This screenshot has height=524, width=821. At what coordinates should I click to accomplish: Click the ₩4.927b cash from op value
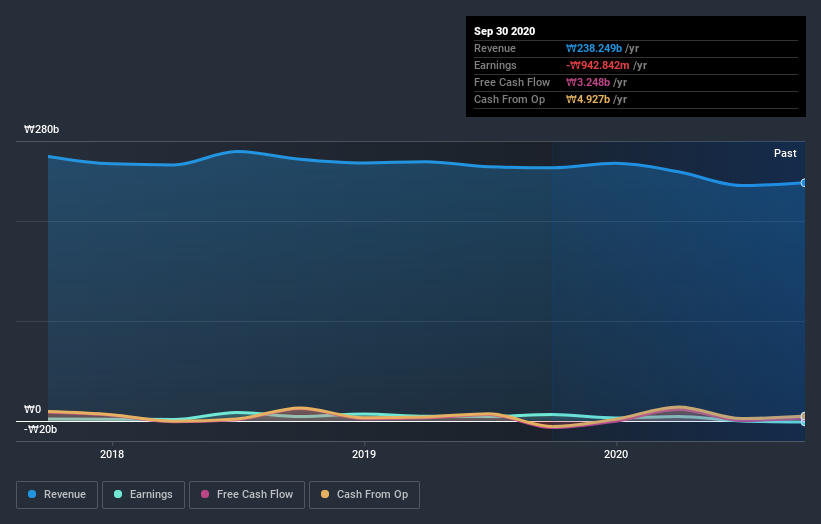tap(587, 99)
